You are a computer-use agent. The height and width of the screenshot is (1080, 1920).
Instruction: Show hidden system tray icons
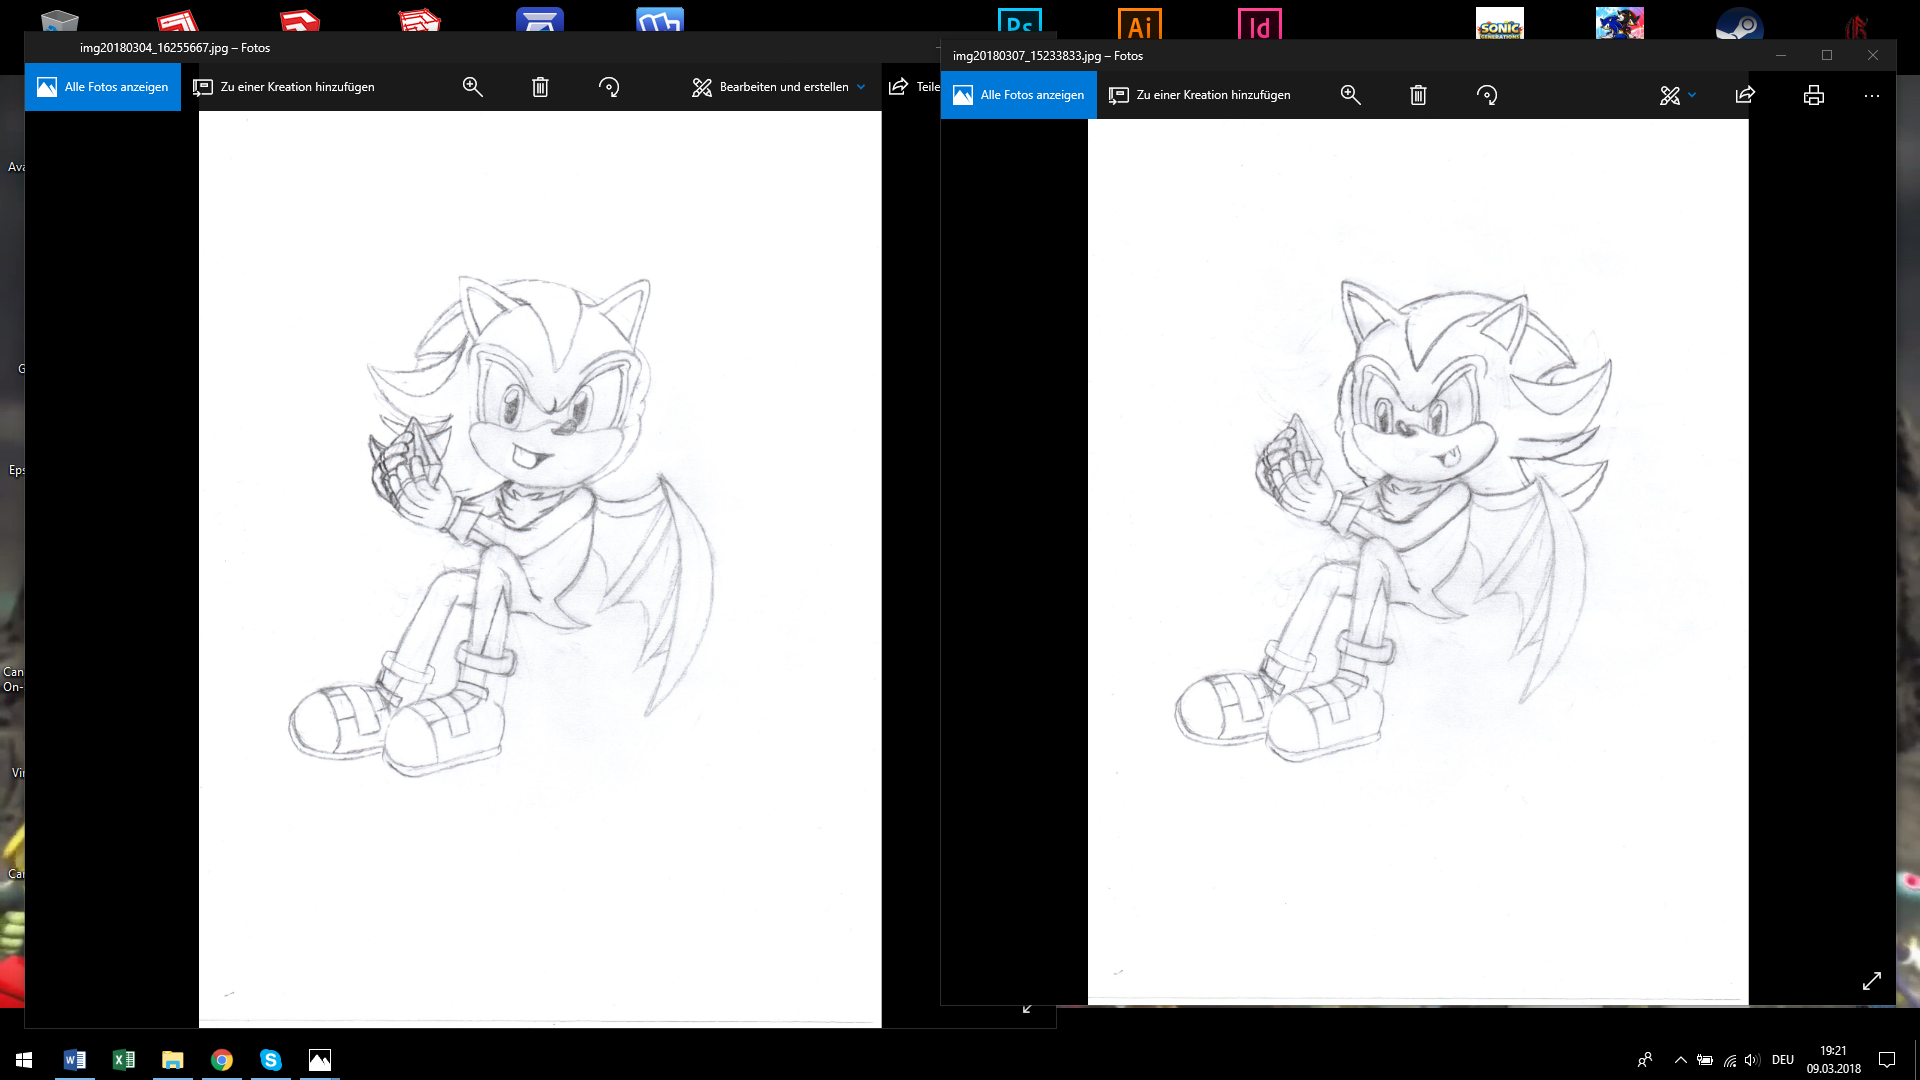pos(1680,1060)
